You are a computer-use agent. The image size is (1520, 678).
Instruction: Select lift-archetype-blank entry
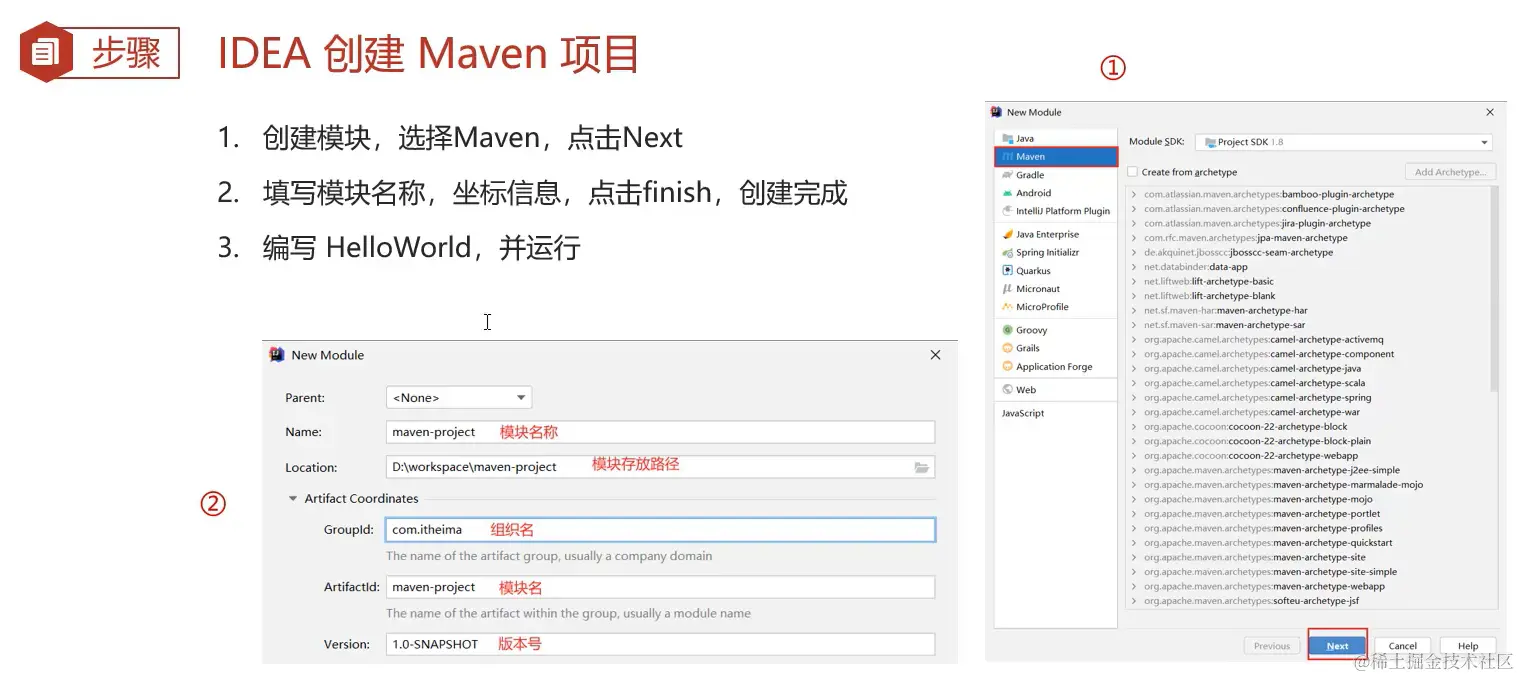point(1210,296)
